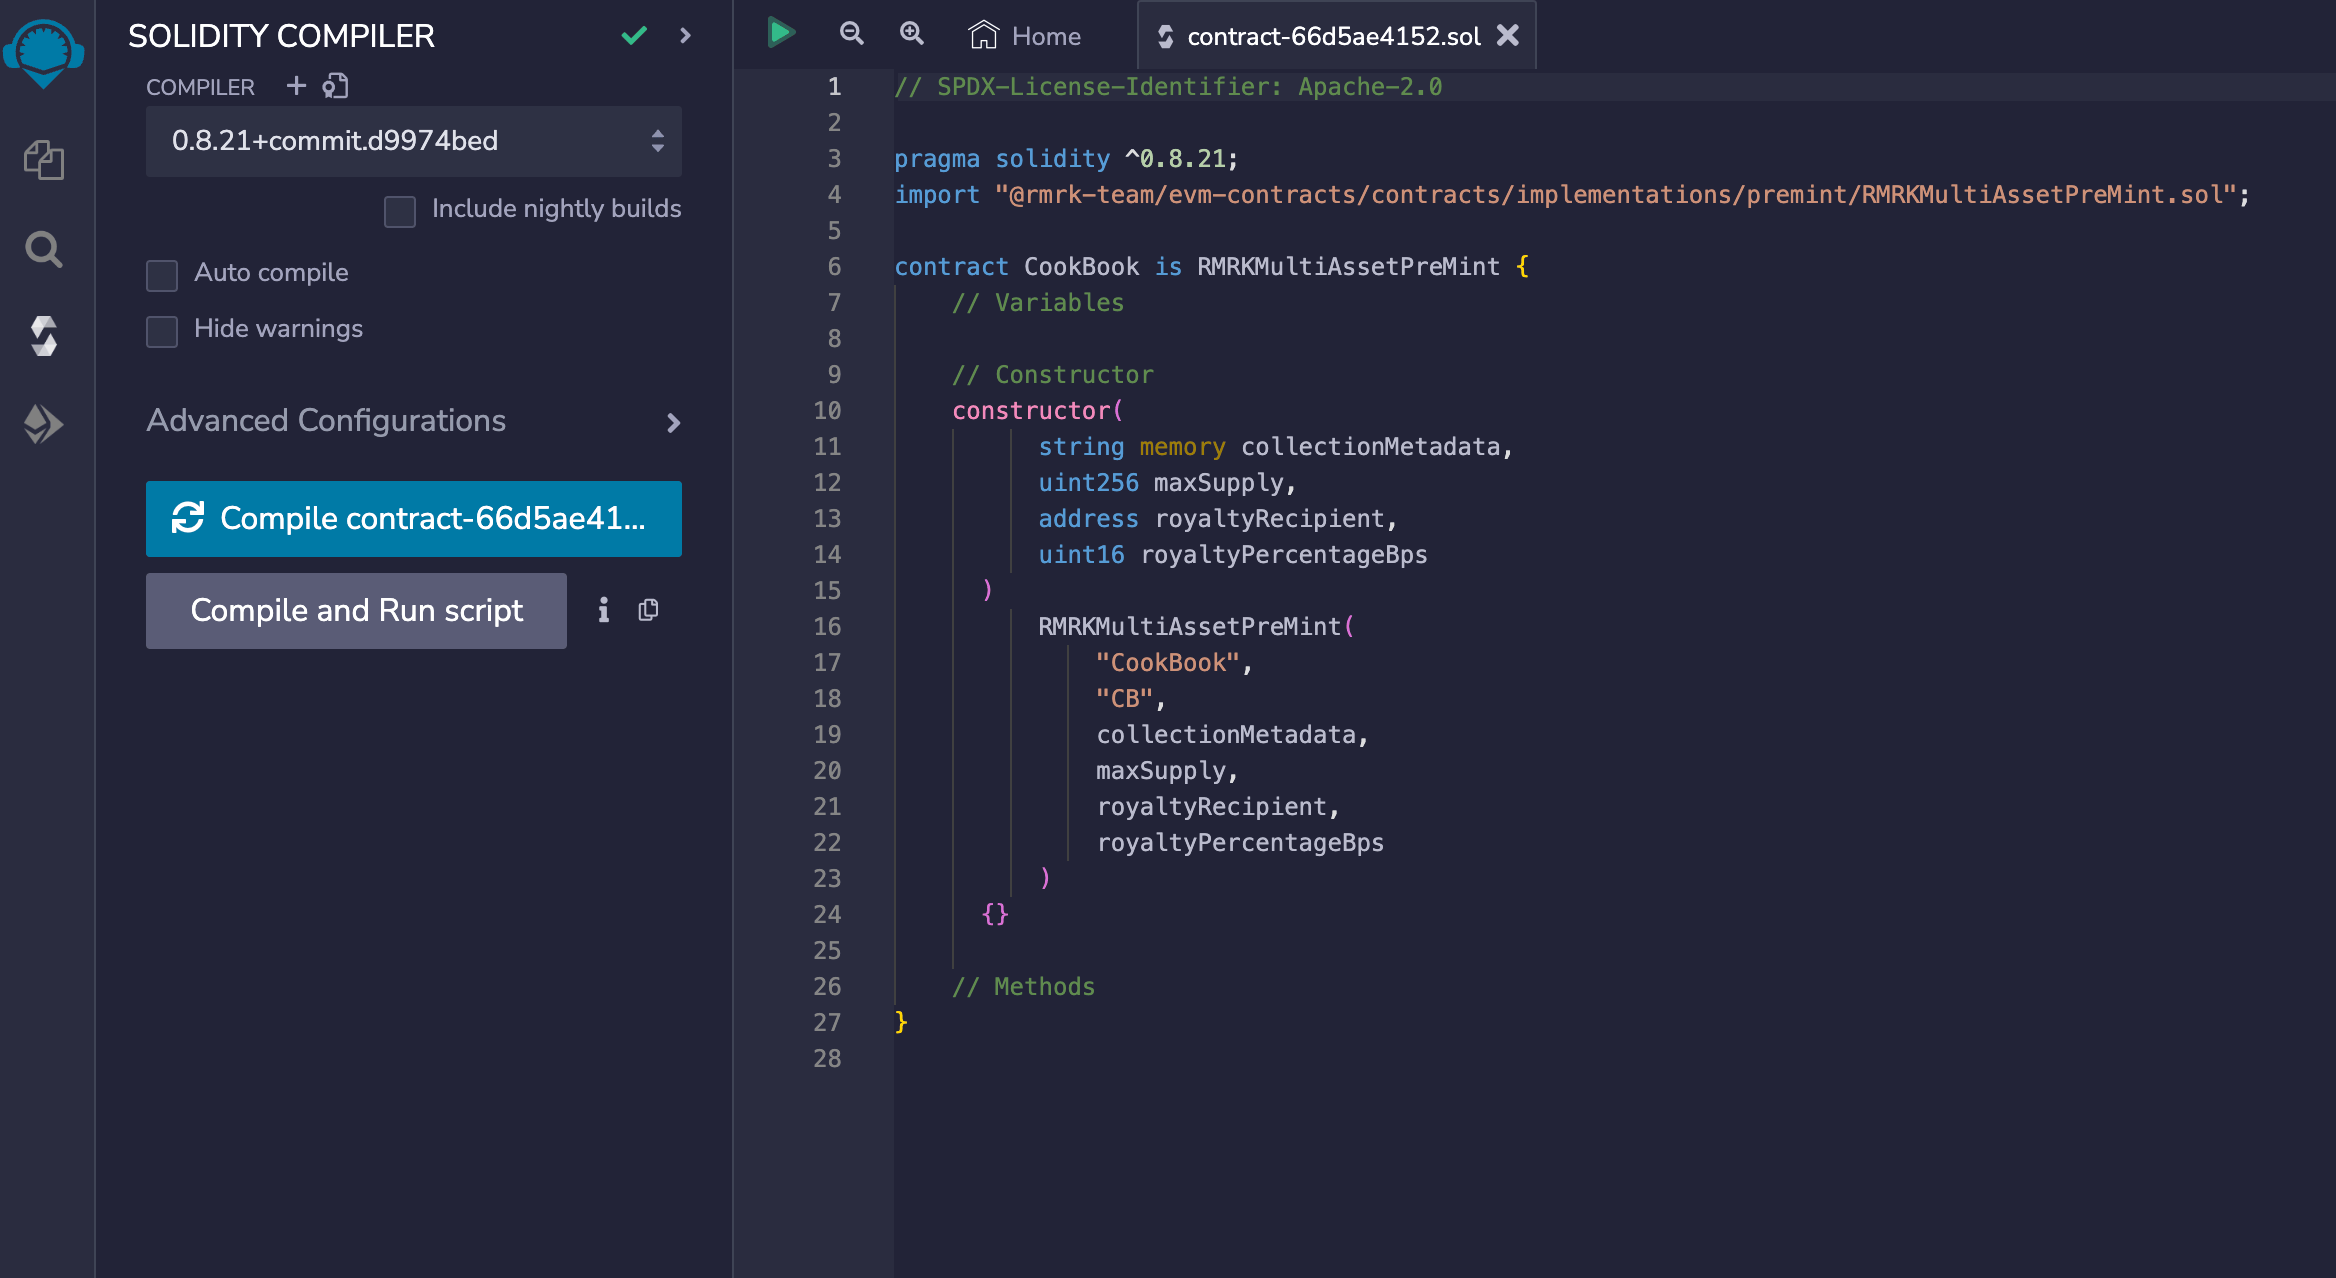The height and width of the screenshot is (1278, 2336).
Task: Zoom out the editor font
Action: coord(851,34)
